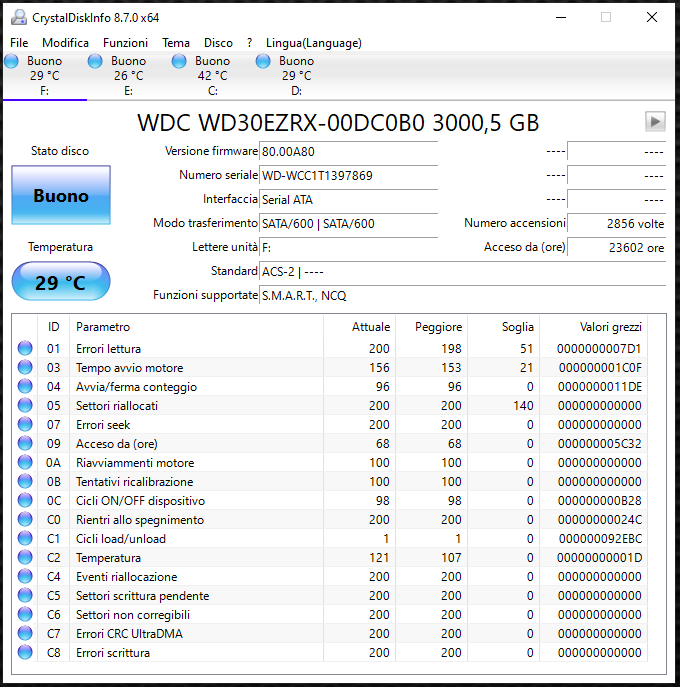Click the Soglia value 140
Viewport: 680px width, 687px height.
point(523,406)
